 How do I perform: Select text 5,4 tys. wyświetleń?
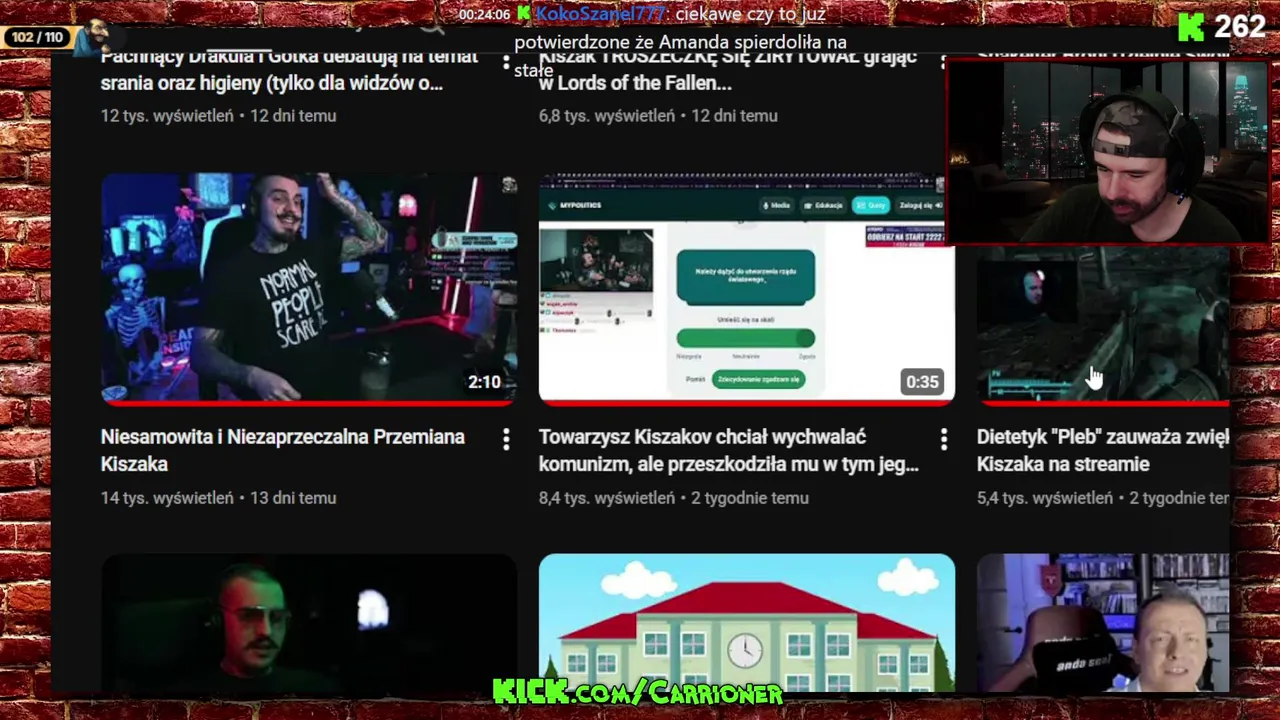[1045, 498]
